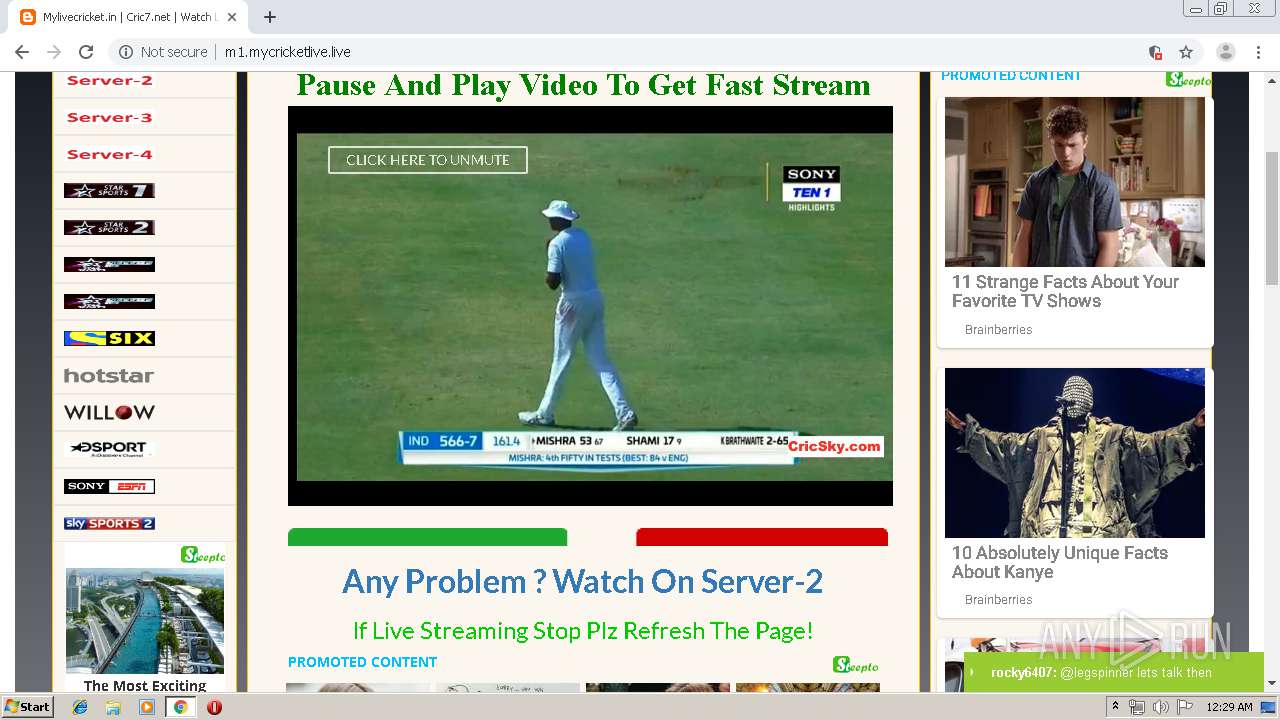Click the aerial city pool ad thumbnail
Viewport: 1280px width, 720px height.
[x=145, y=621]
